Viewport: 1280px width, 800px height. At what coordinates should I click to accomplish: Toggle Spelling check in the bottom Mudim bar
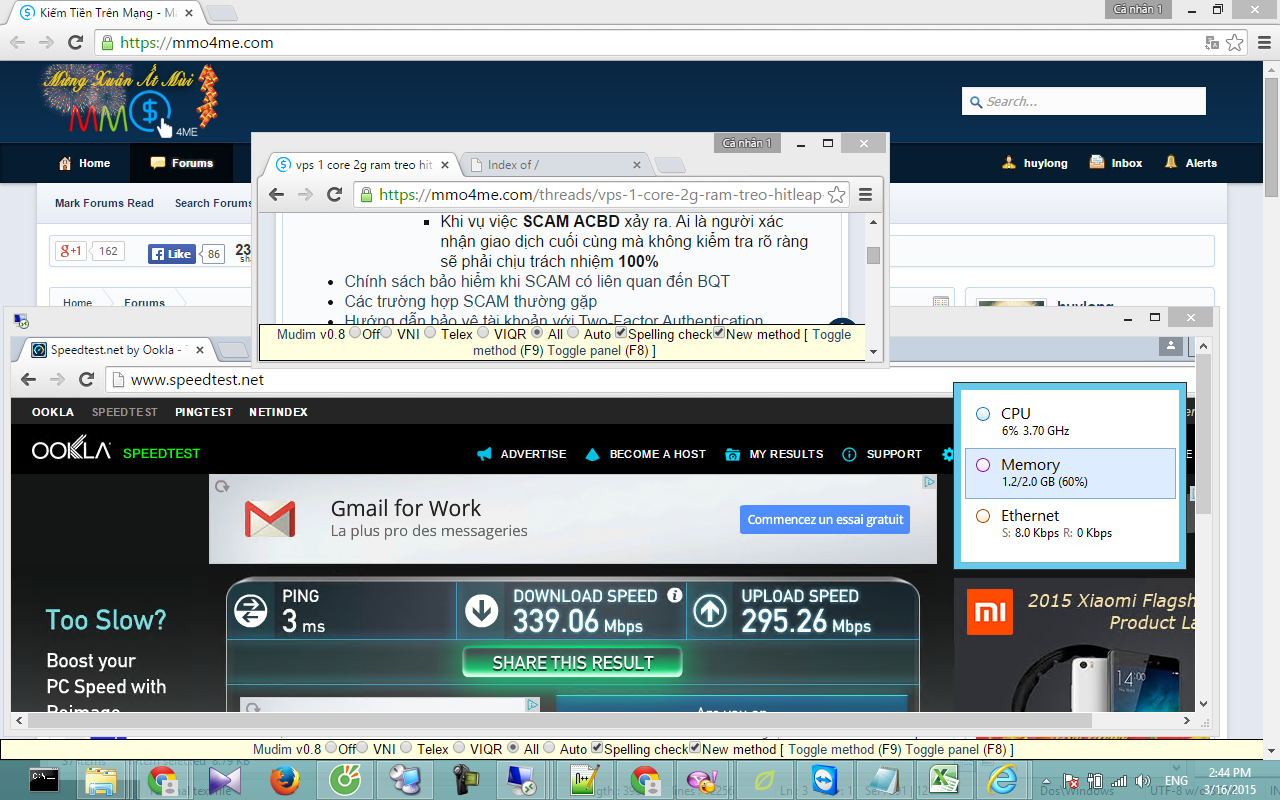pyautogui.click(x=597, y=748)
